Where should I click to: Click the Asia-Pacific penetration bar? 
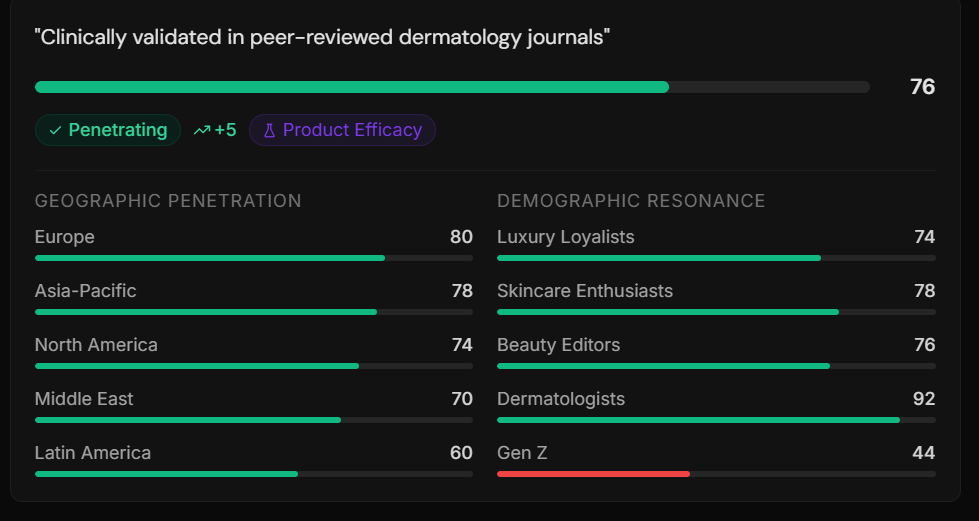click(253, 312)
